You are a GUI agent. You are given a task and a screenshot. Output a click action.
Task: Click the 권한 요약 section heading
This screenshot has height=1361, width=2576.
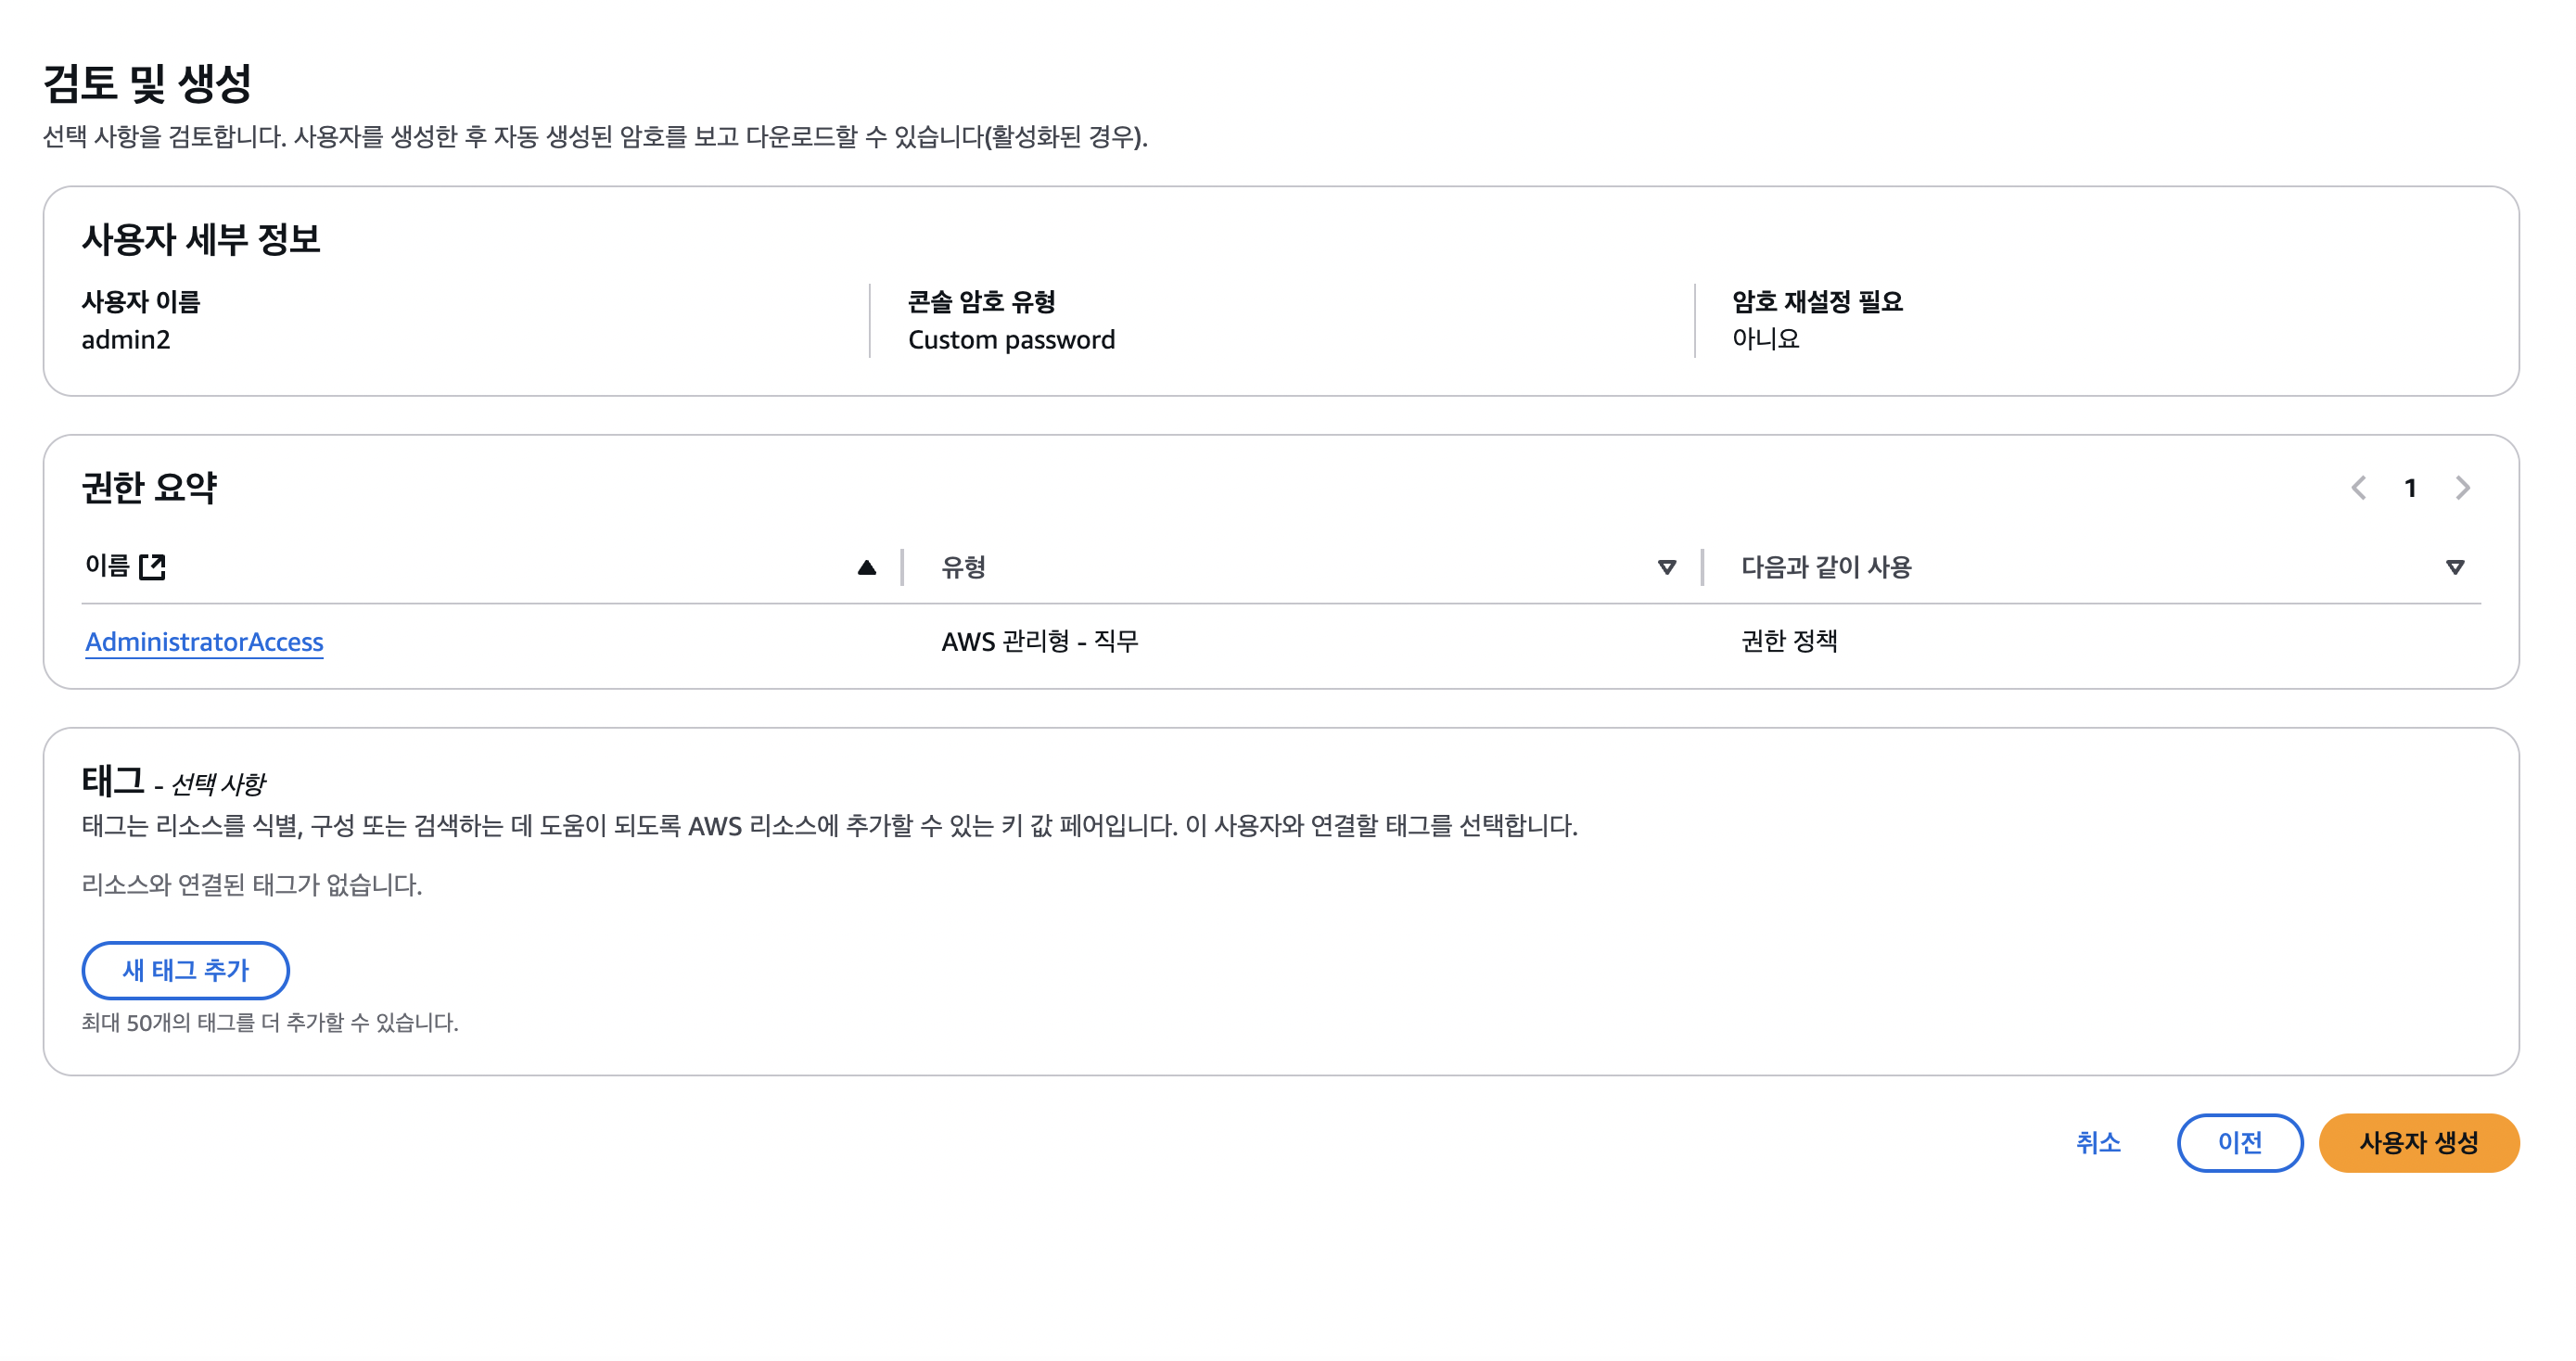(150, 488)
